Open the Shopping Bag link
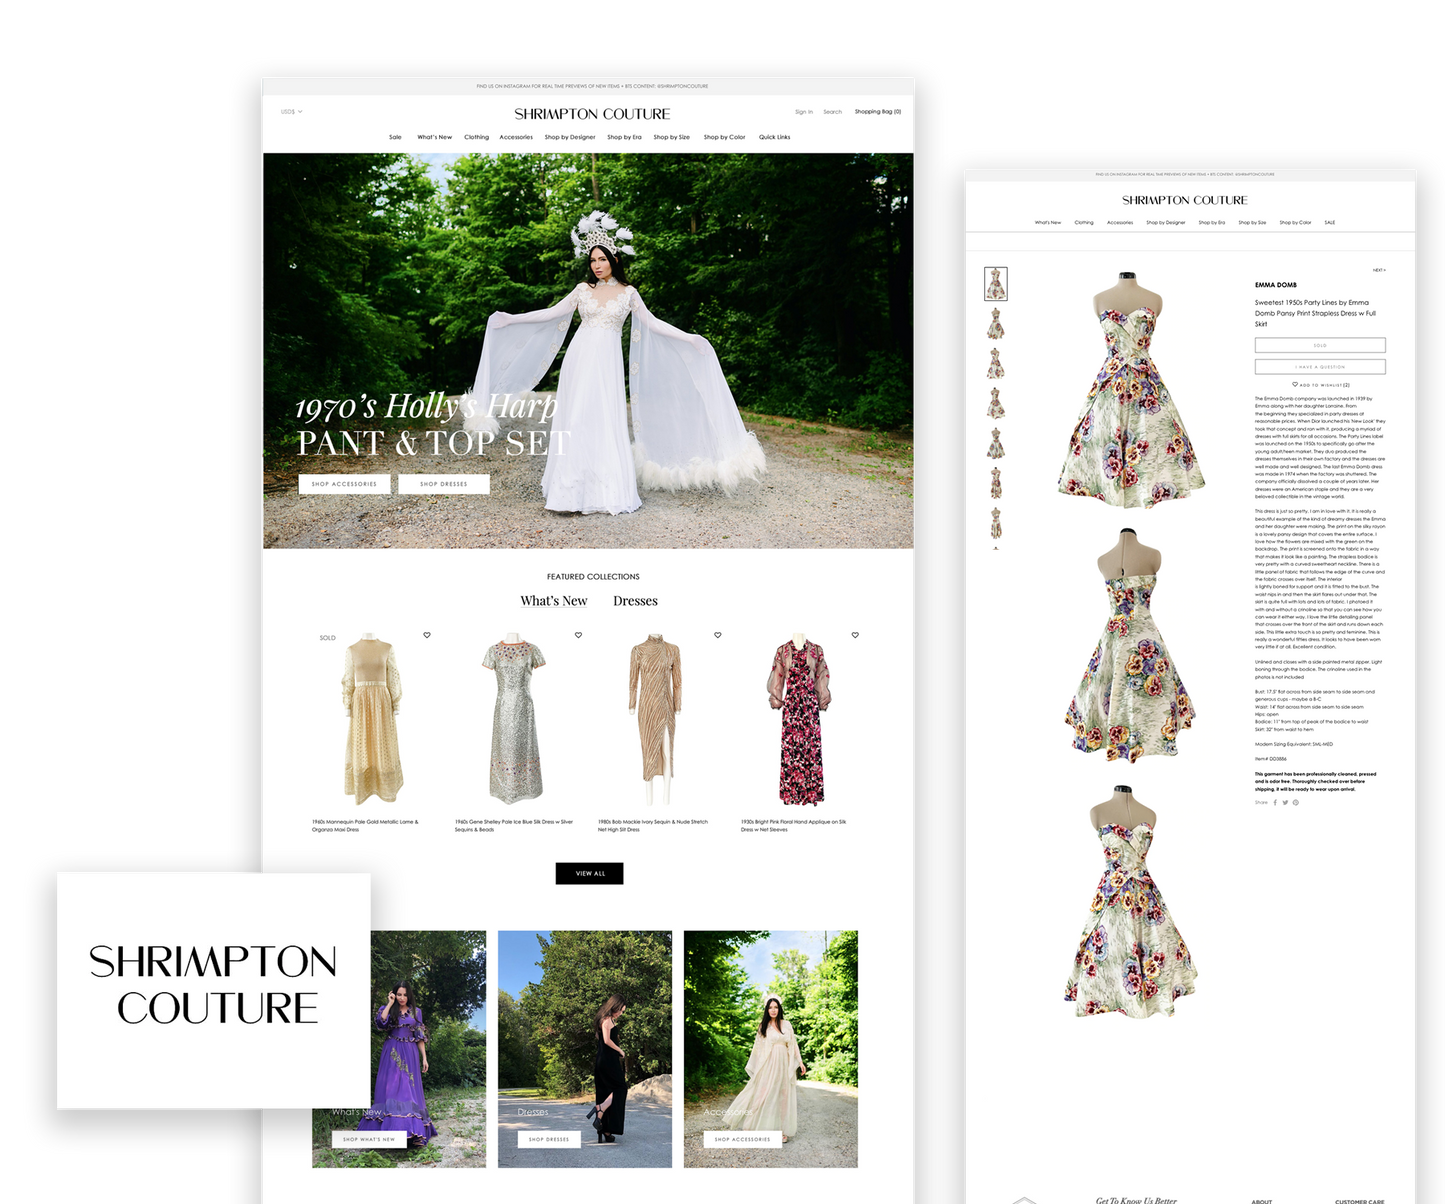Viewport: 1445px width, 1204px height. 877,112
